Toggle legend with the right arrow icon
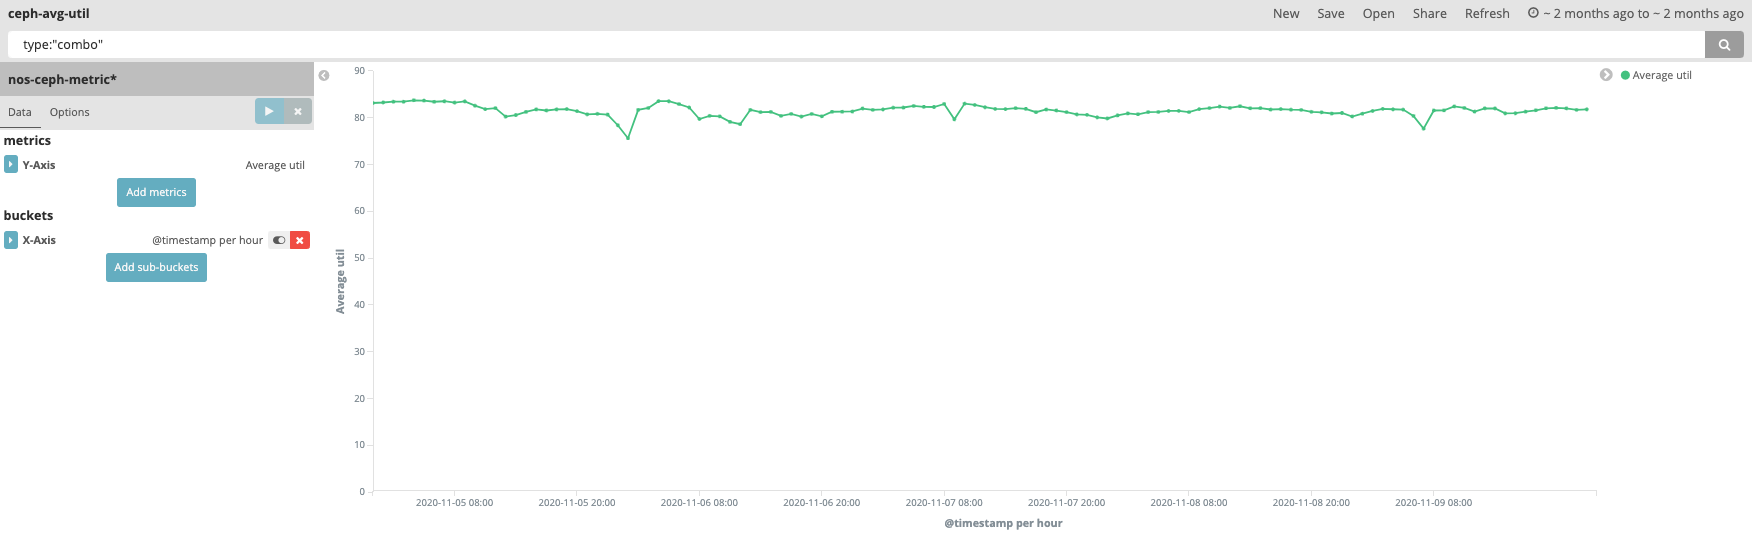This screenshot has width=1752, height=534. click(x=1606, y=75)
